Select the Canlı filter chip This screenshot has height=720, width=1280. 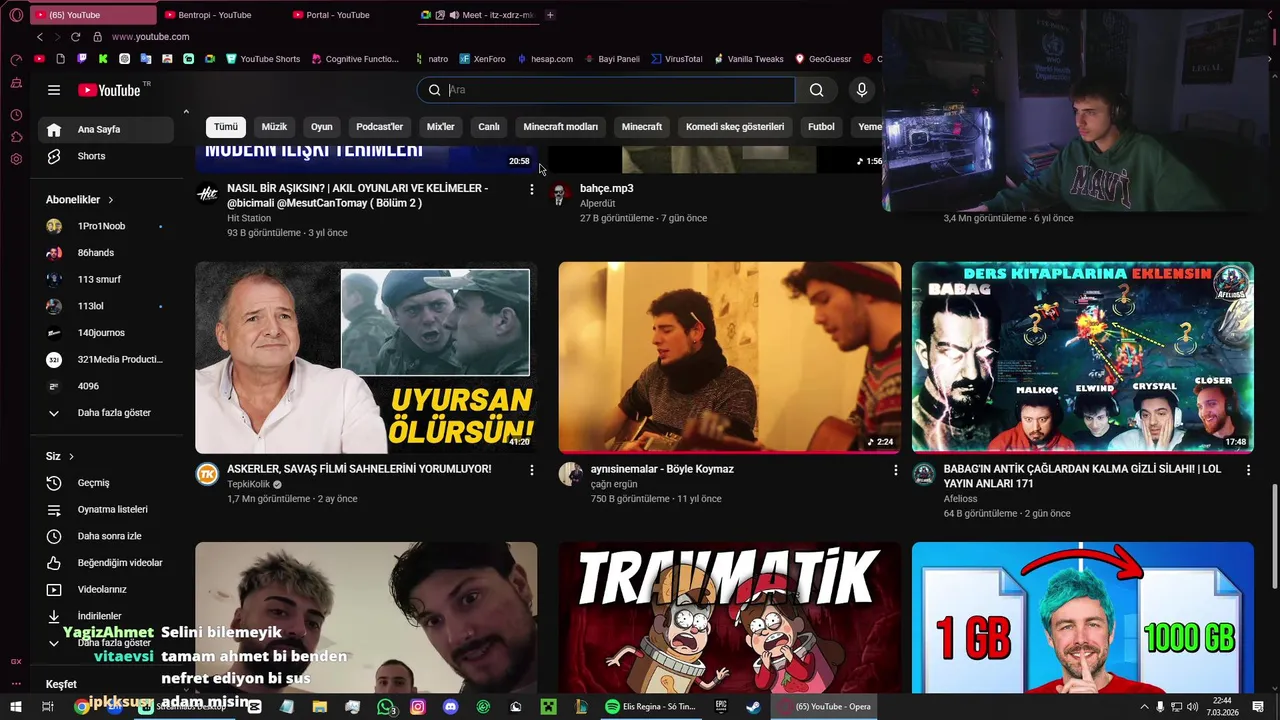(x=489, y=127)
